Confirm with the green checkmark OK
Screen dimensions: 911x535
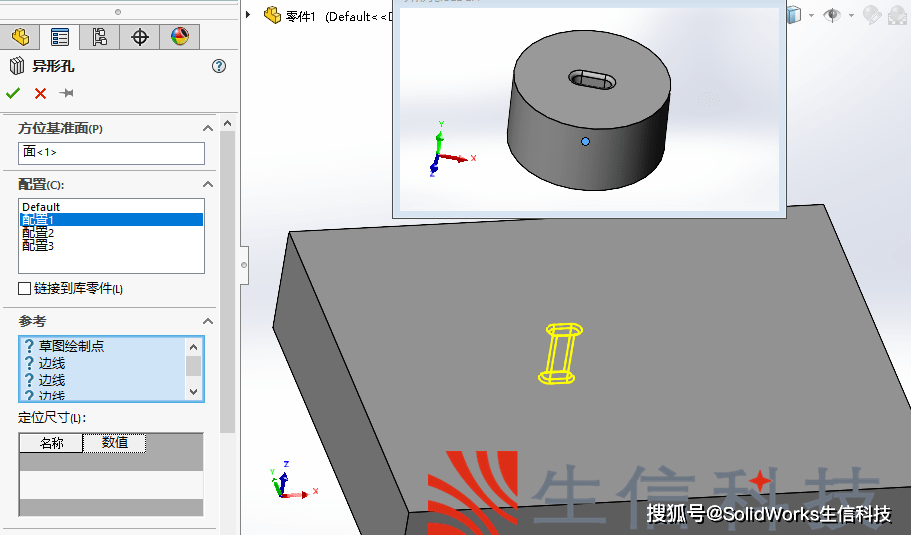coord(13,93)
